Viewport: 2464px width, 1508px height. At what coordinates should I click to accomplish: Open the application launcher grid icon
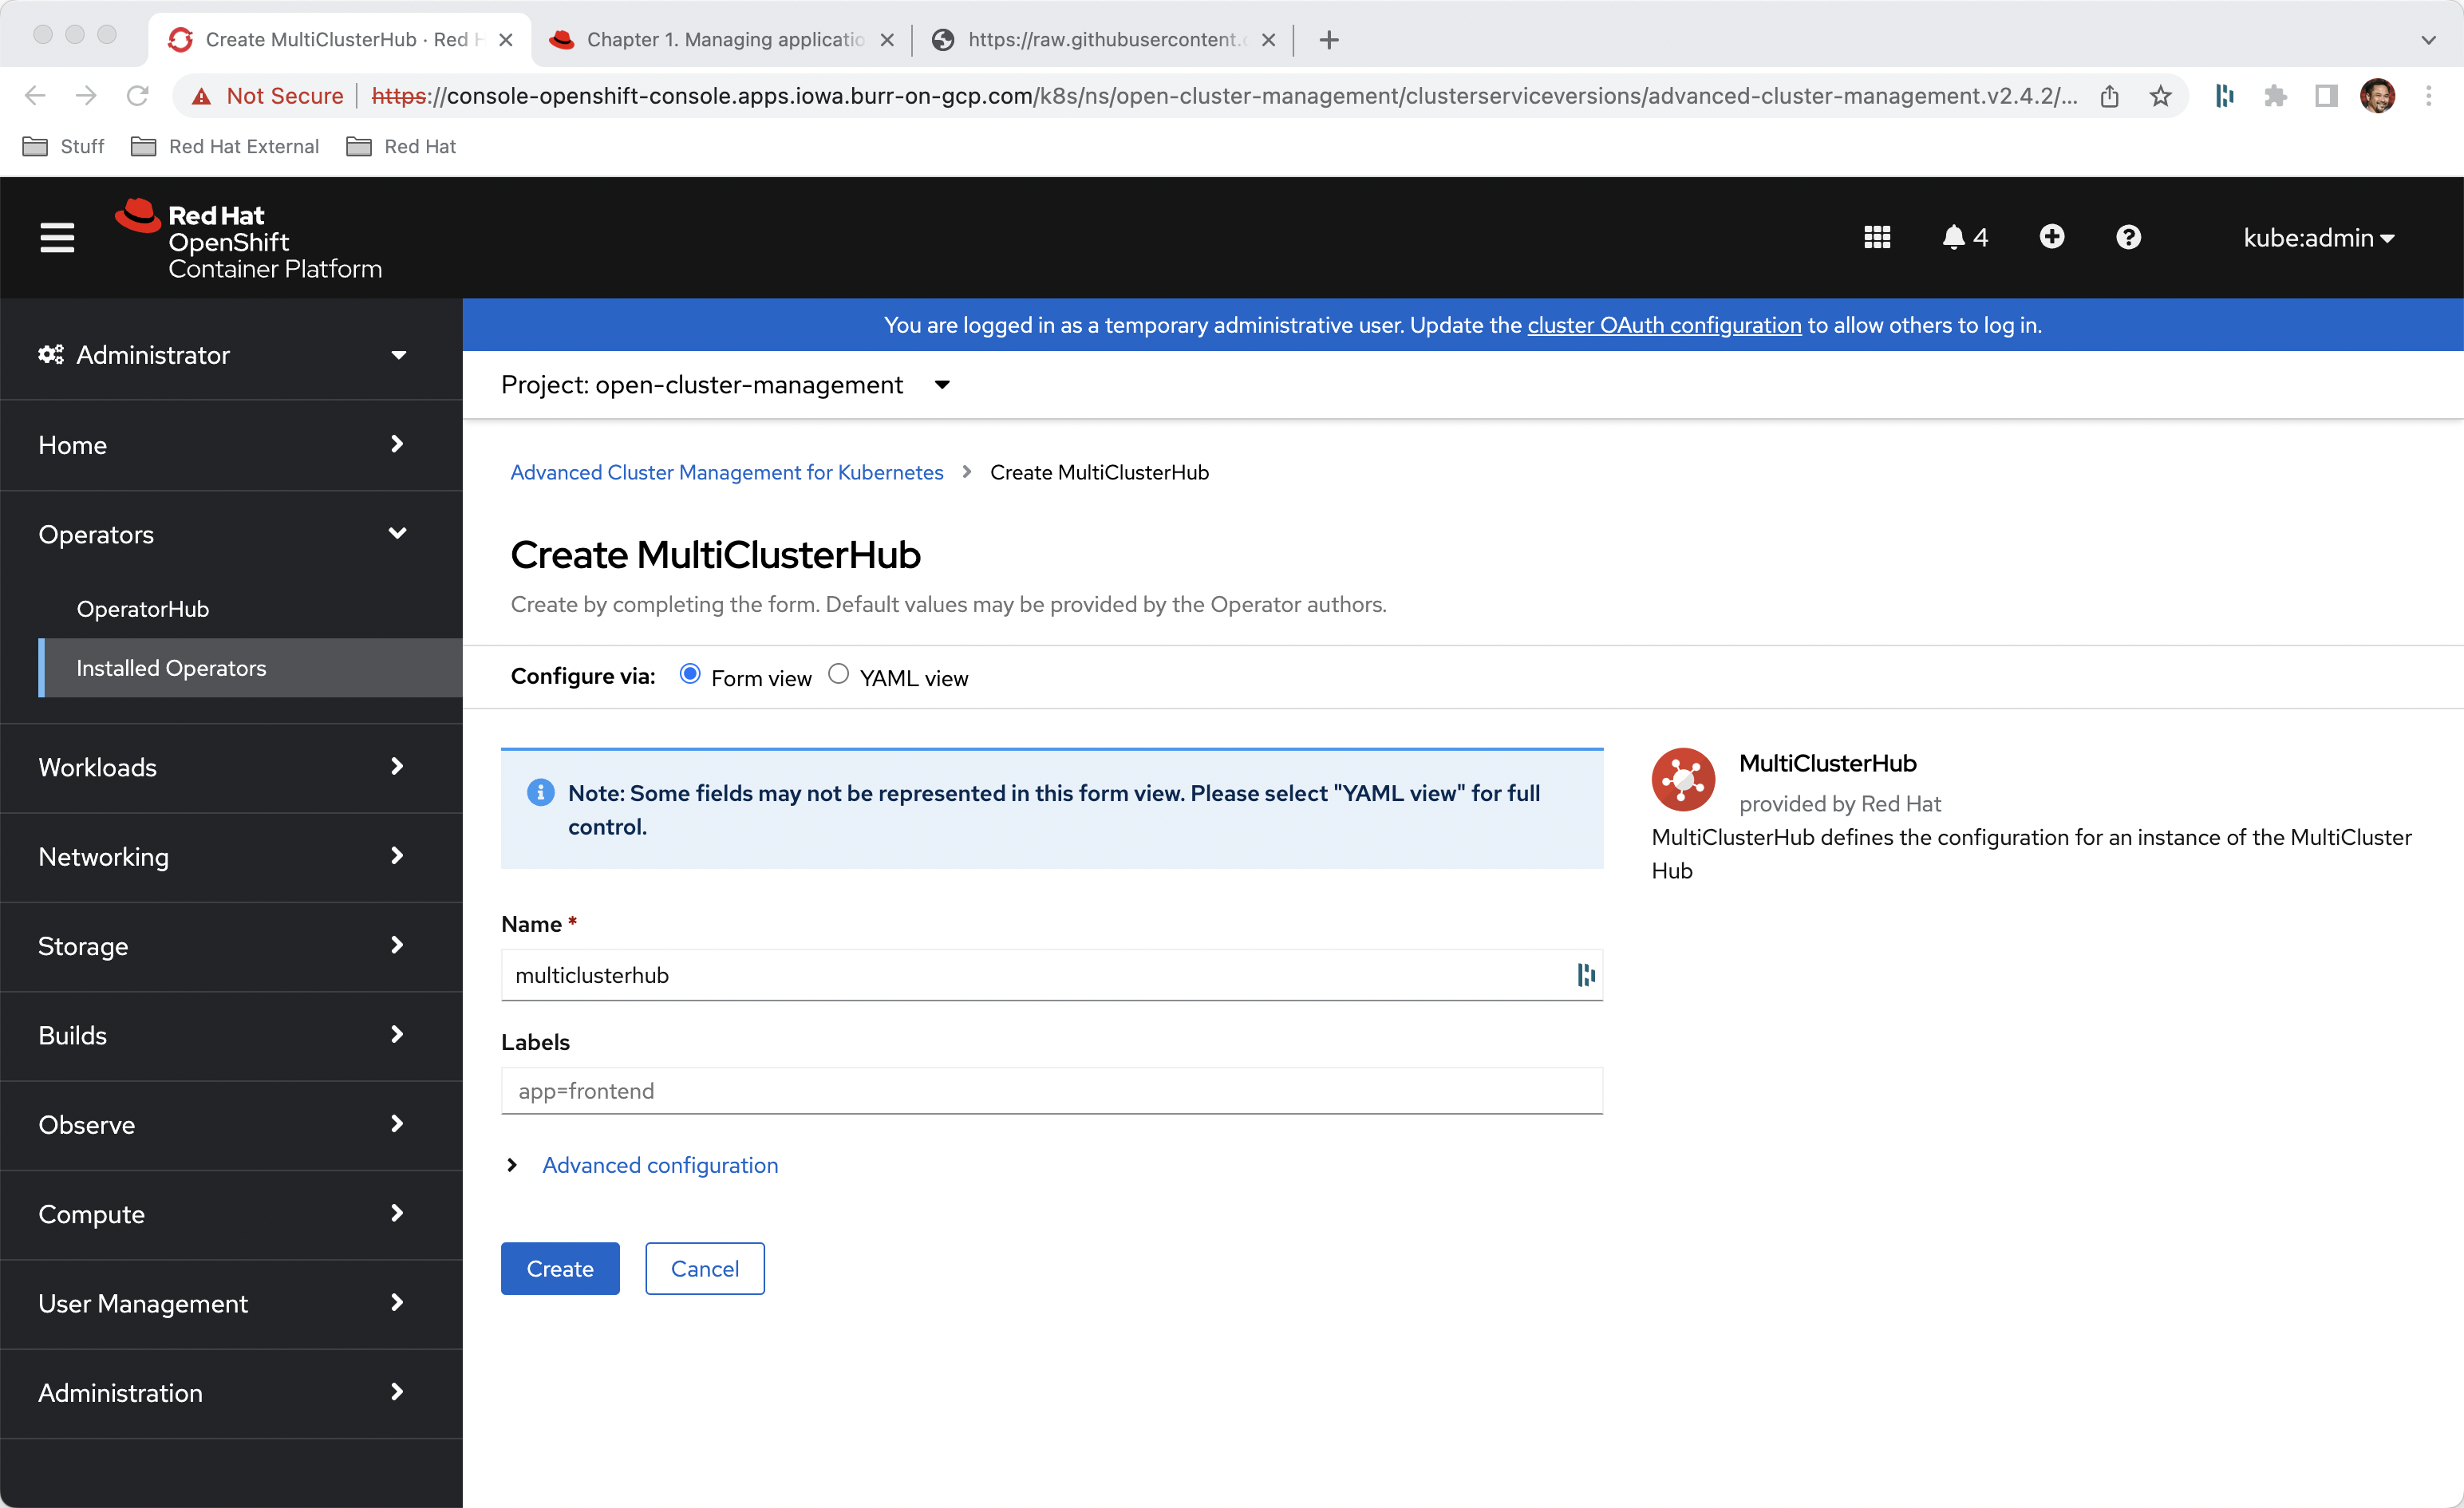(x=1876, y=238)
